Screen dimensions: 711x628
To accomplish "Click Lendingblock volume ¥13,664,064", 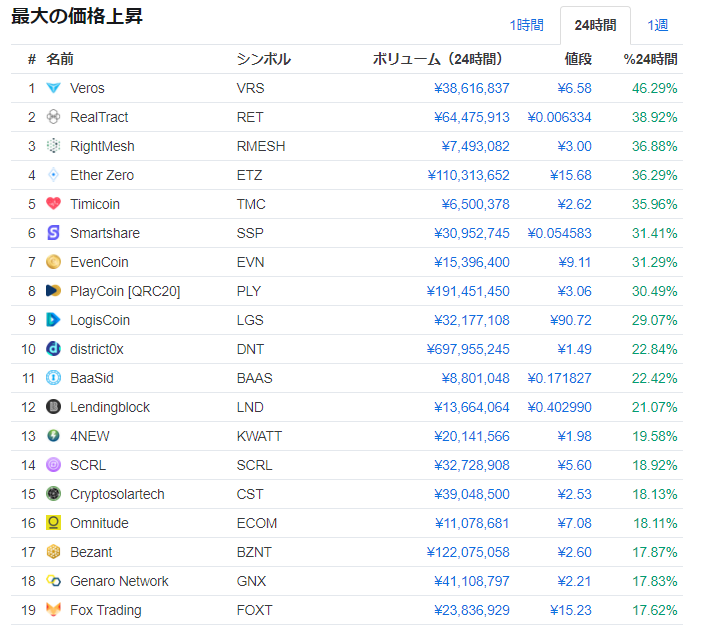I will pos(471,407).
